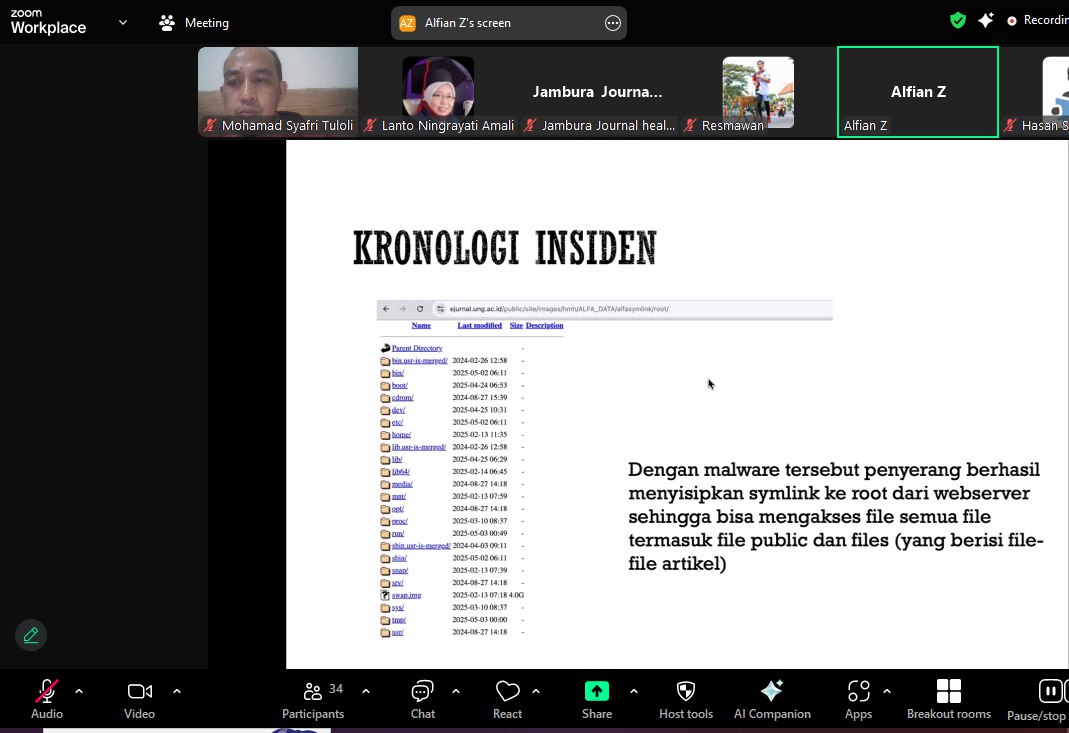
Task: Click the snap/ folder link
Action: pyautogui.click(x=400, y=570)
